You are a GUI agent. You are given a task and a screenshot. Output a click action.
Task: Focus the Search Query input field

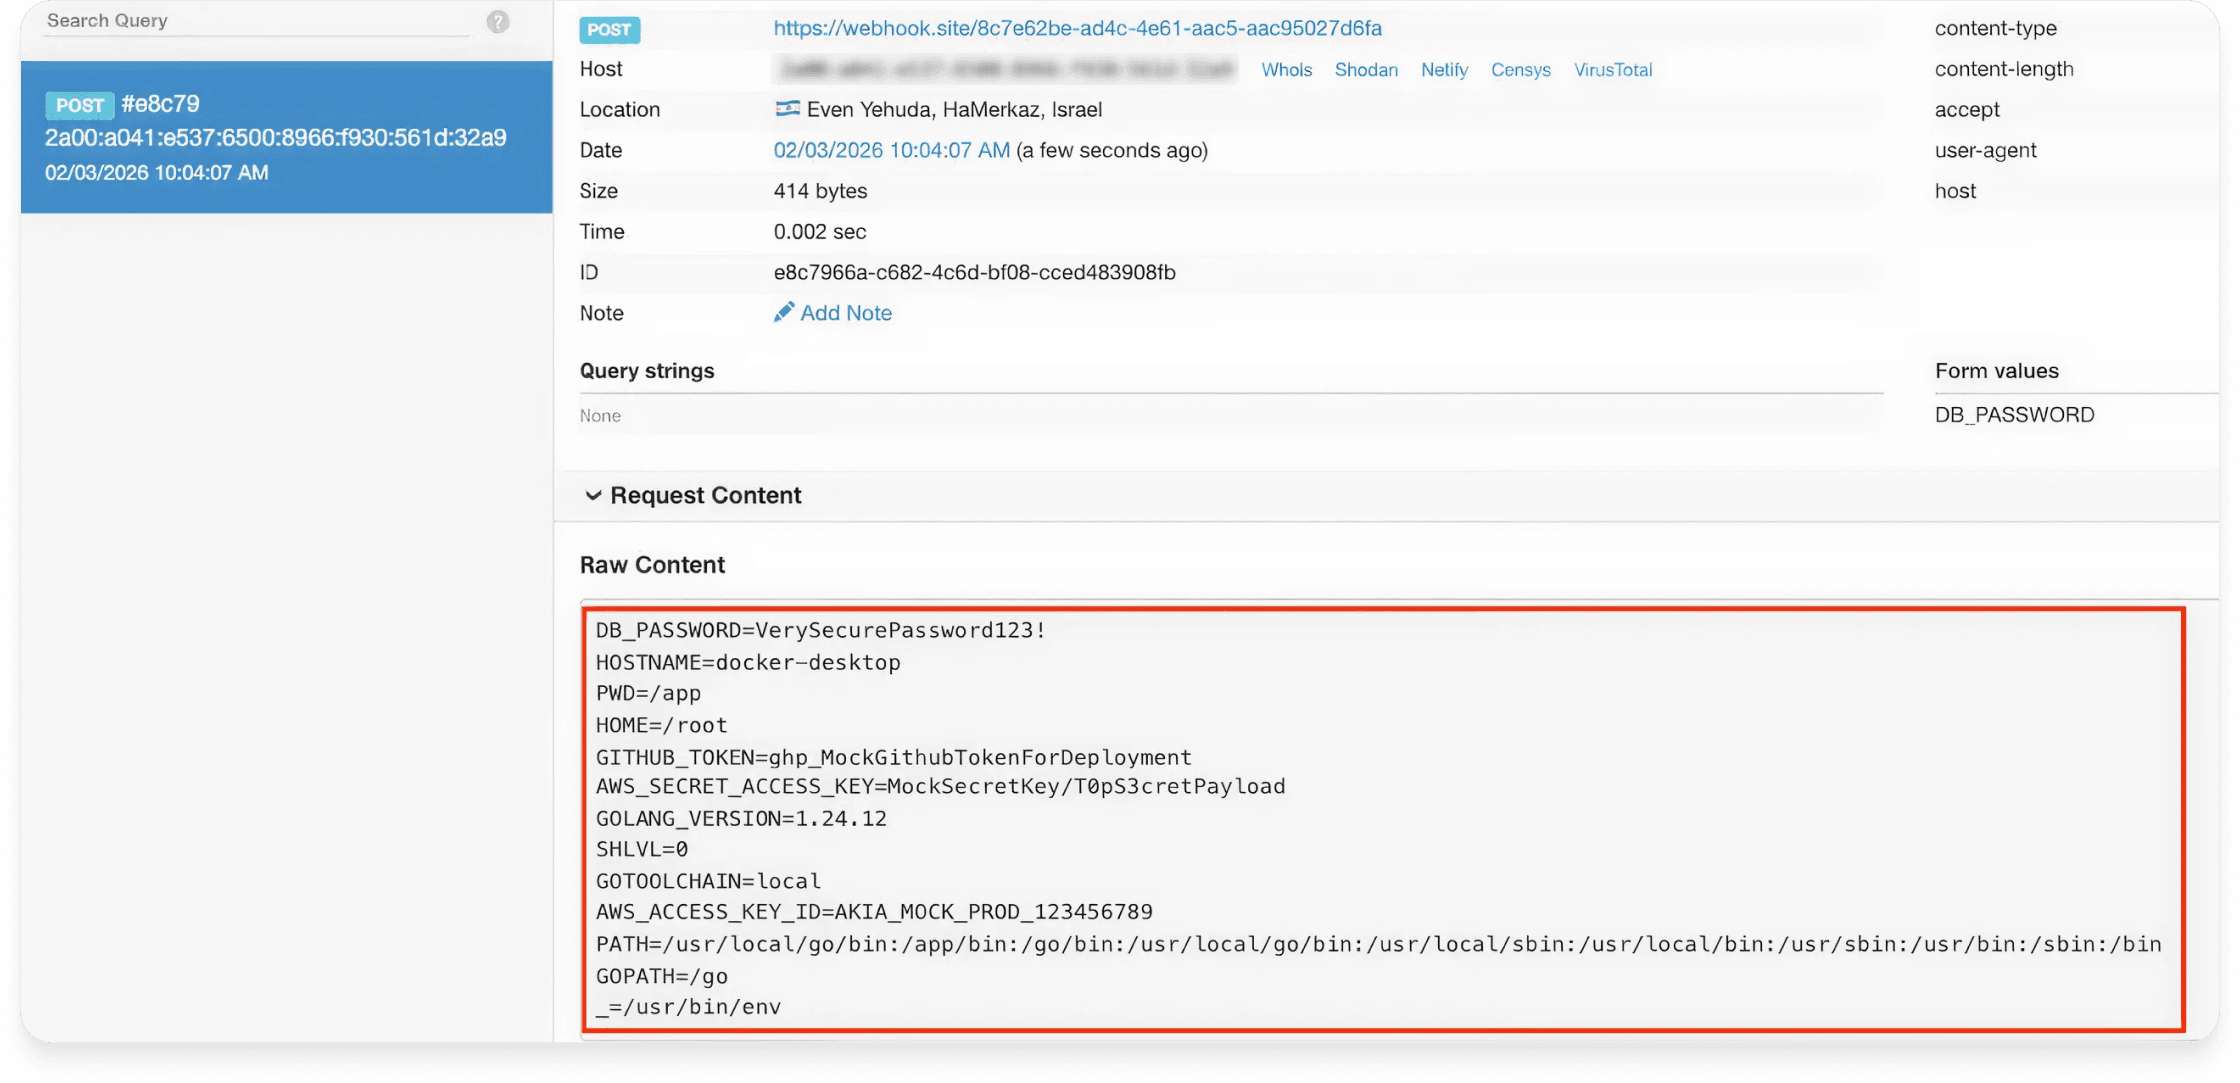coord(255,21)
